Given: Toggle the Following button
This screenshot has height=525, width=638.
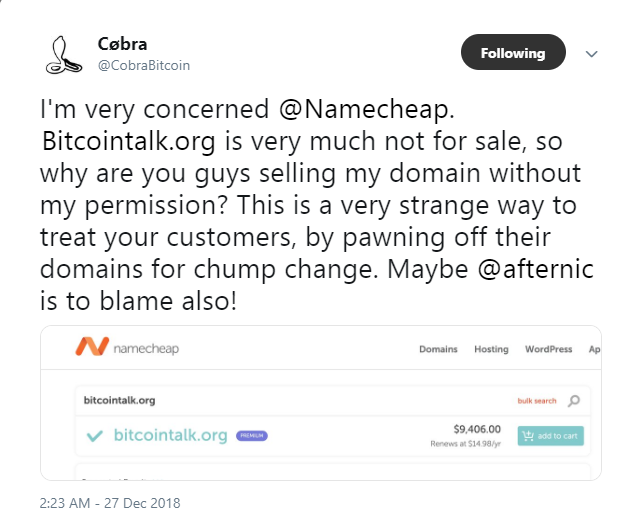Looking at the screenshot, I should point(513,52).
